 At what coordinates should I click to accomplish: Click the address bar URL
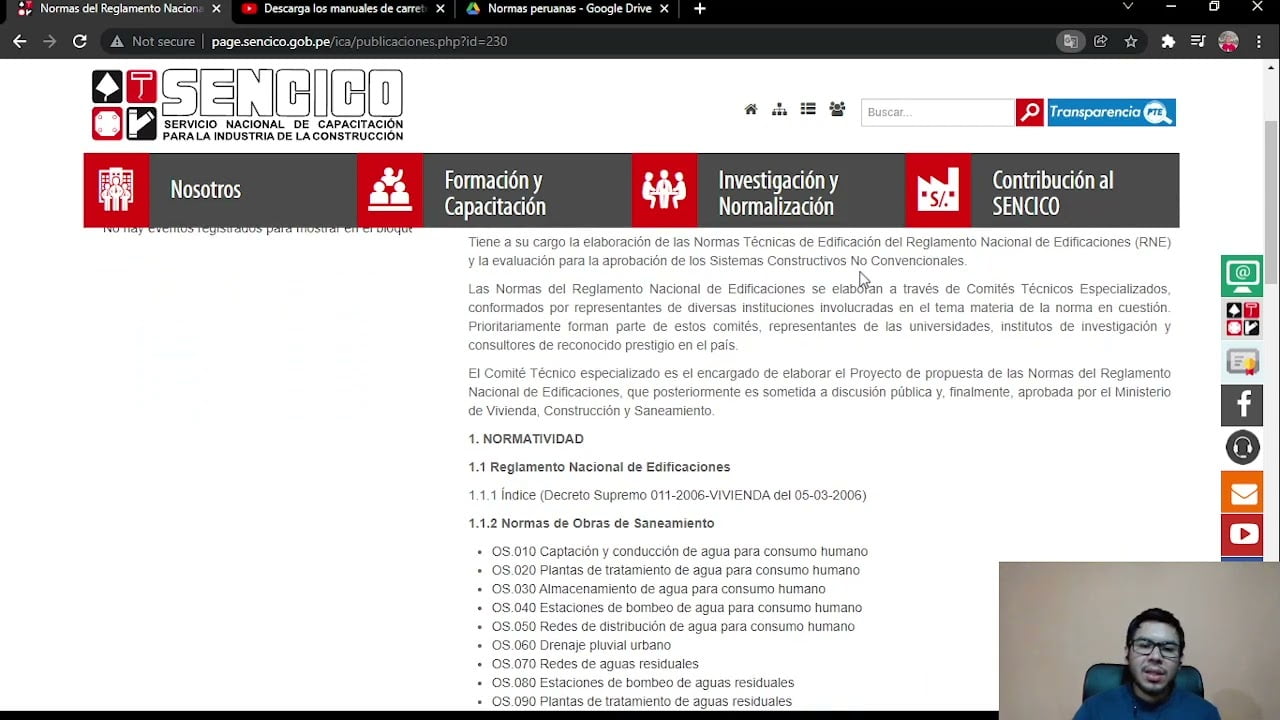[359, 41]
